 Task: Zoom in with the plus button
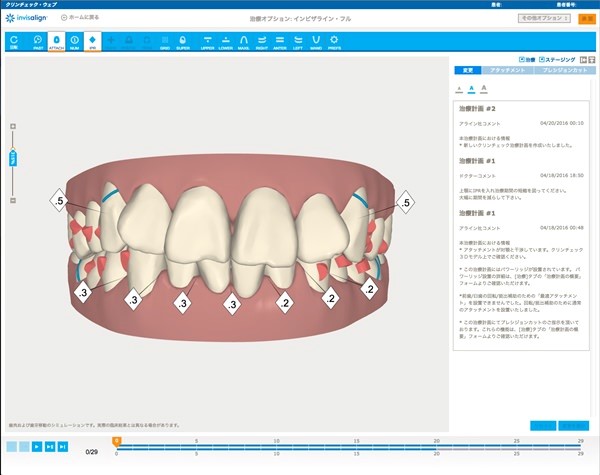(x=14, y=126)
